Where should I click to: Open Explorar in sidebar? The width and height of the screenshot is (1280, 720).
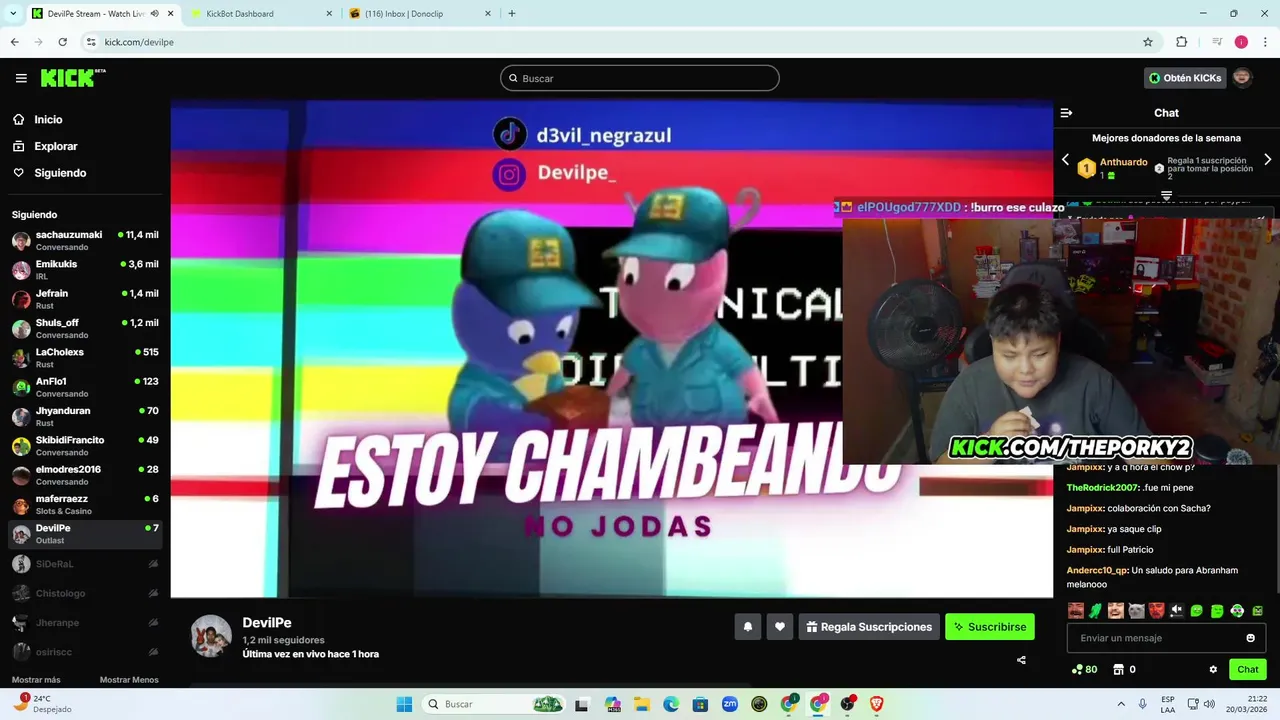click(x=55, y=146)
